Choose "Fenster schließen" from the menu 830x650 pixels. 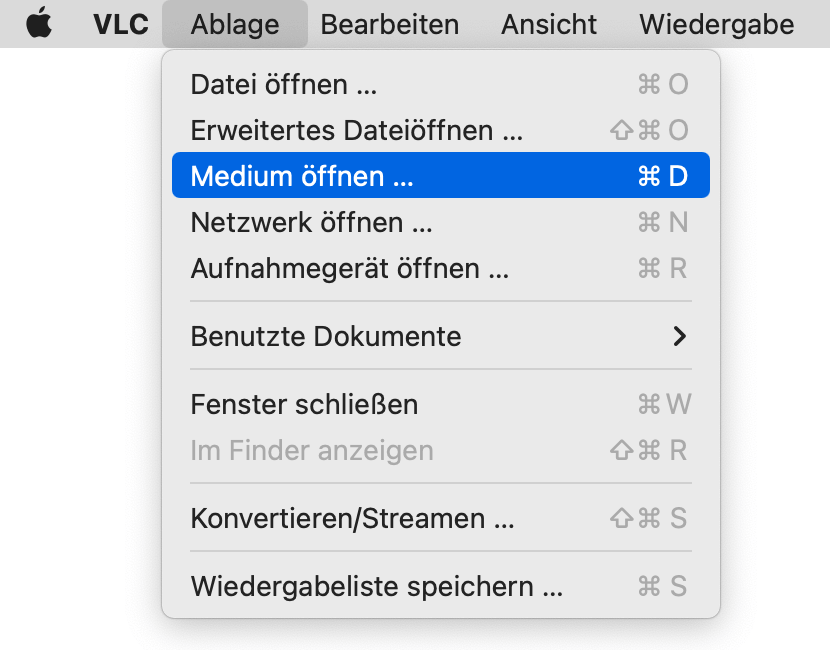304,404
